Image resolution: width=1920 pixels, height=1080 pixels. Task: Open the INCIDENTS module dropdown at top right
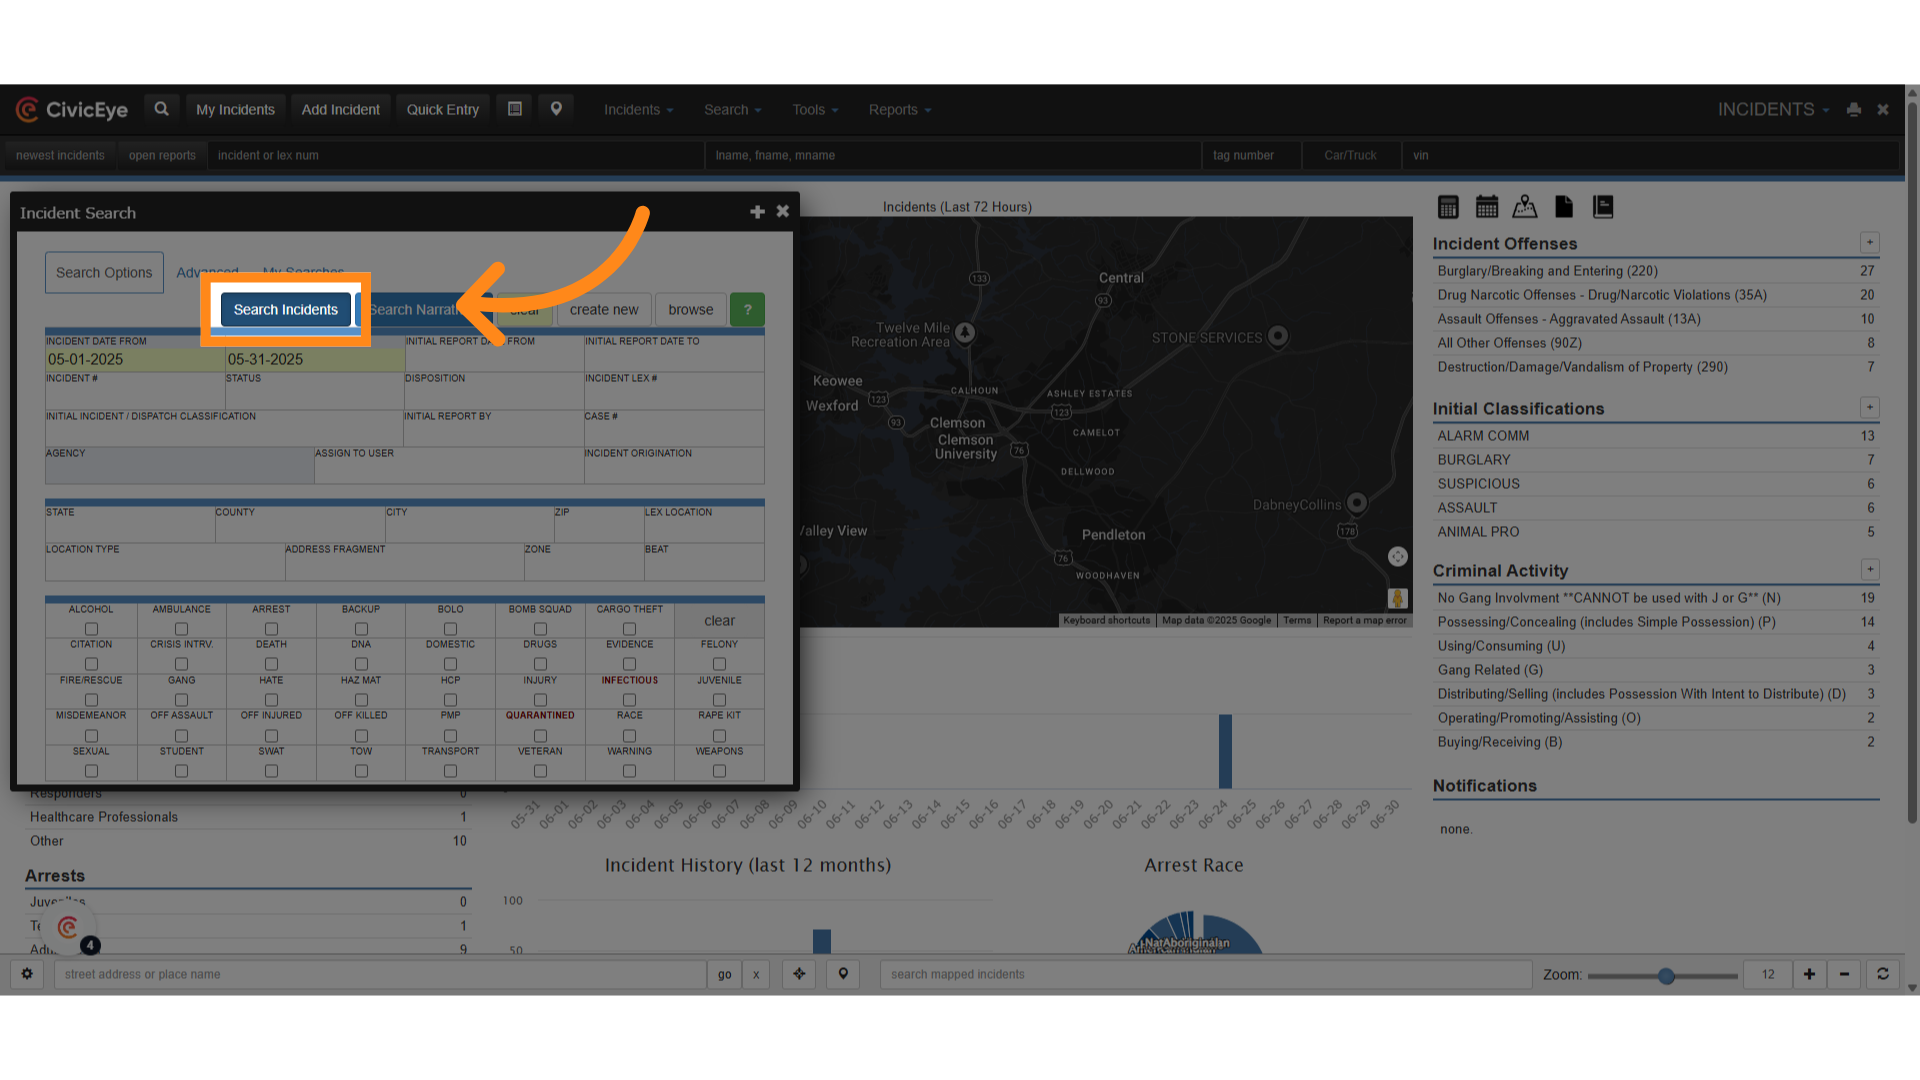coord(1773,110)
